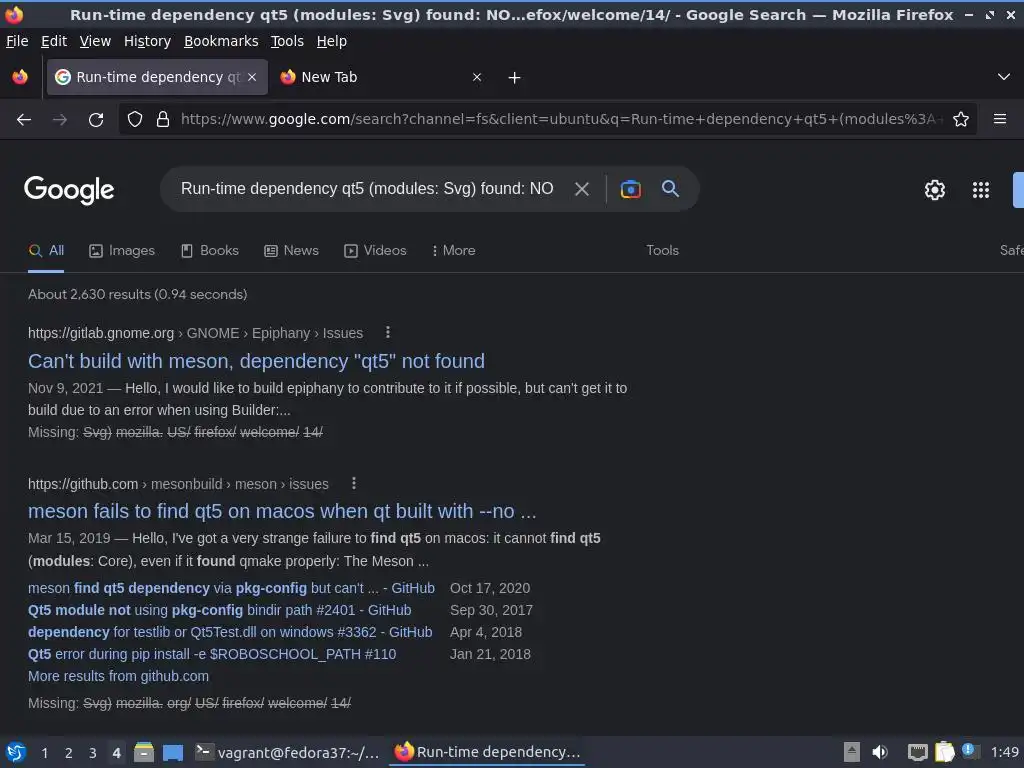Screen dimensions: 1024x768
Task: Show desktop taskbar icon
Action: [172, 753]
